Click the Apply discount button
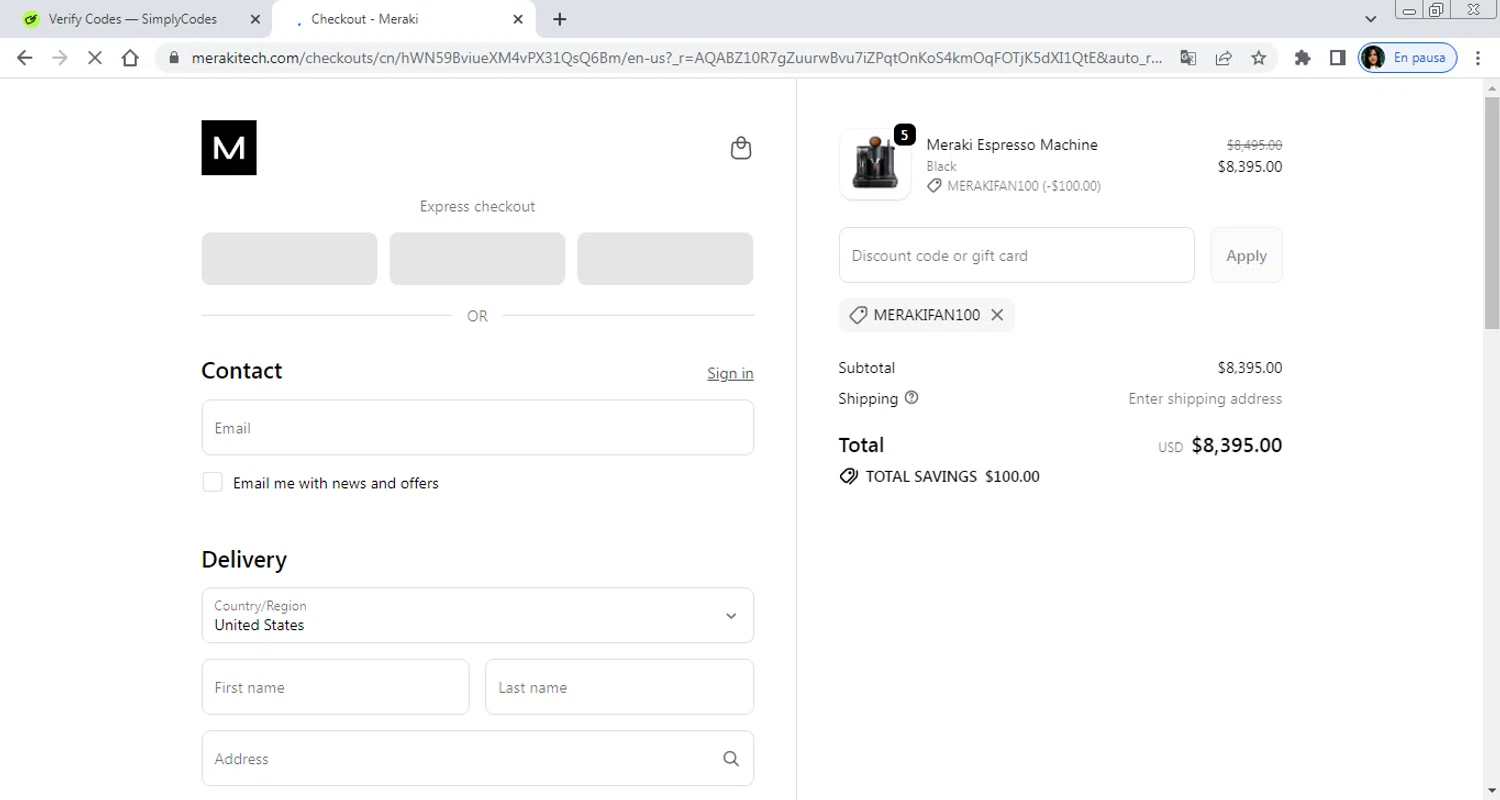1500x800 pixels. (1246, 255)
